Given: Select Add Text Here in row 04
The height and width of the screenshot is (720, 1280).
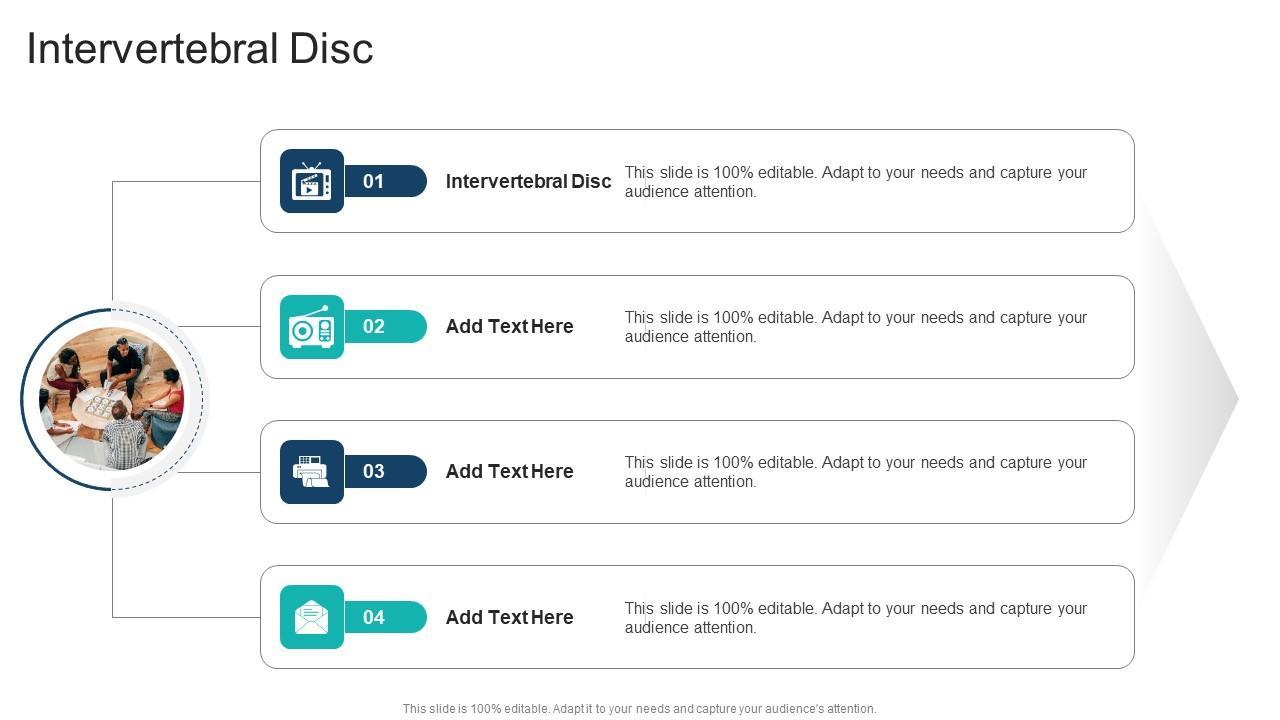Looking at the screenshot, I should point(509,617).
